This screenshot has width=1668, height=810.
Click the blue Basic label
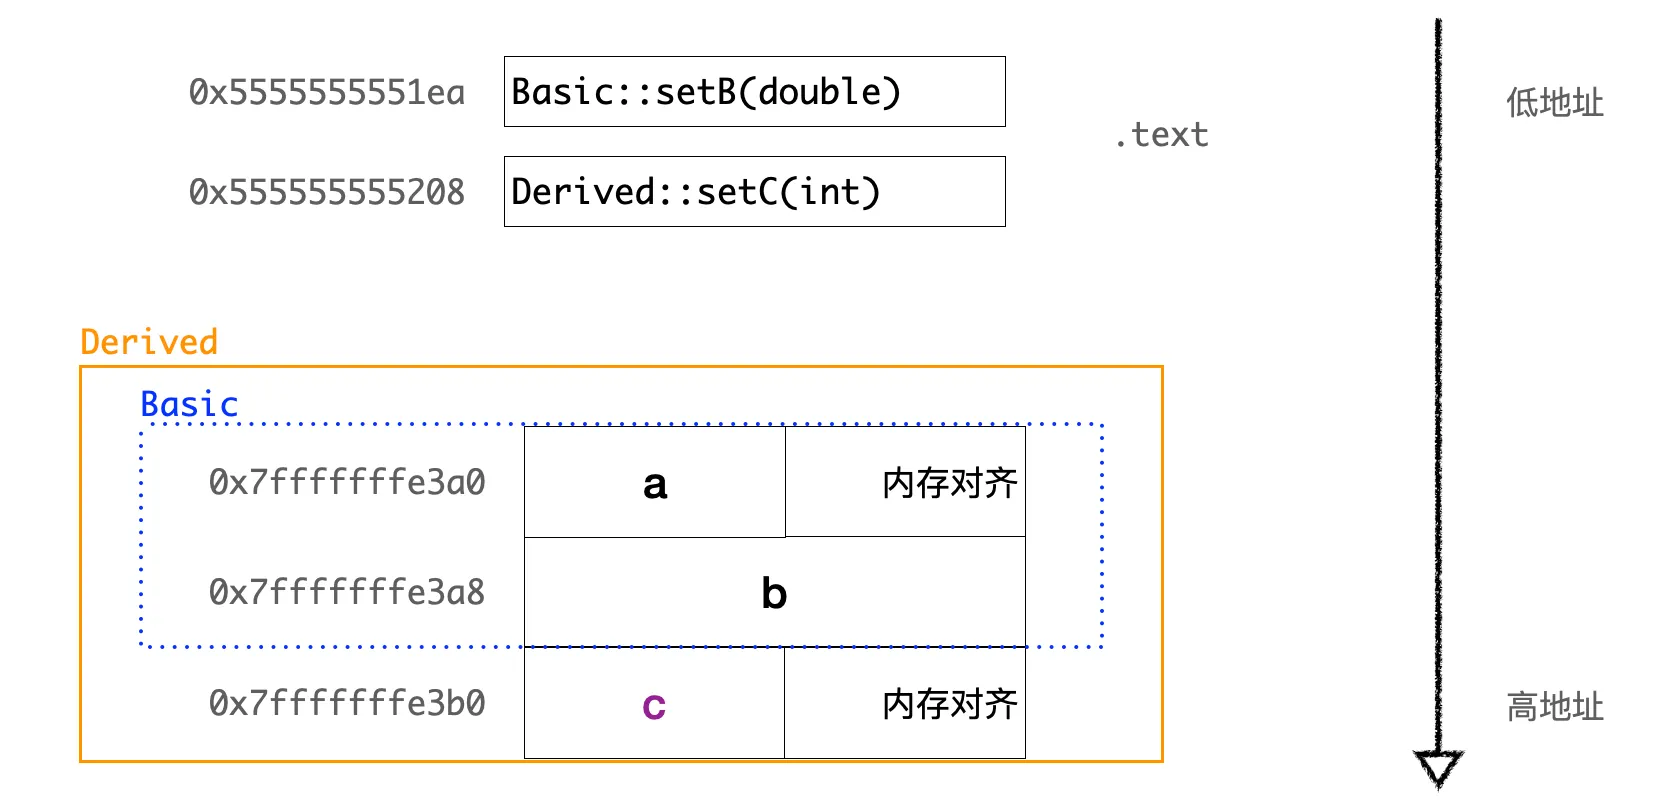(189, 404)
